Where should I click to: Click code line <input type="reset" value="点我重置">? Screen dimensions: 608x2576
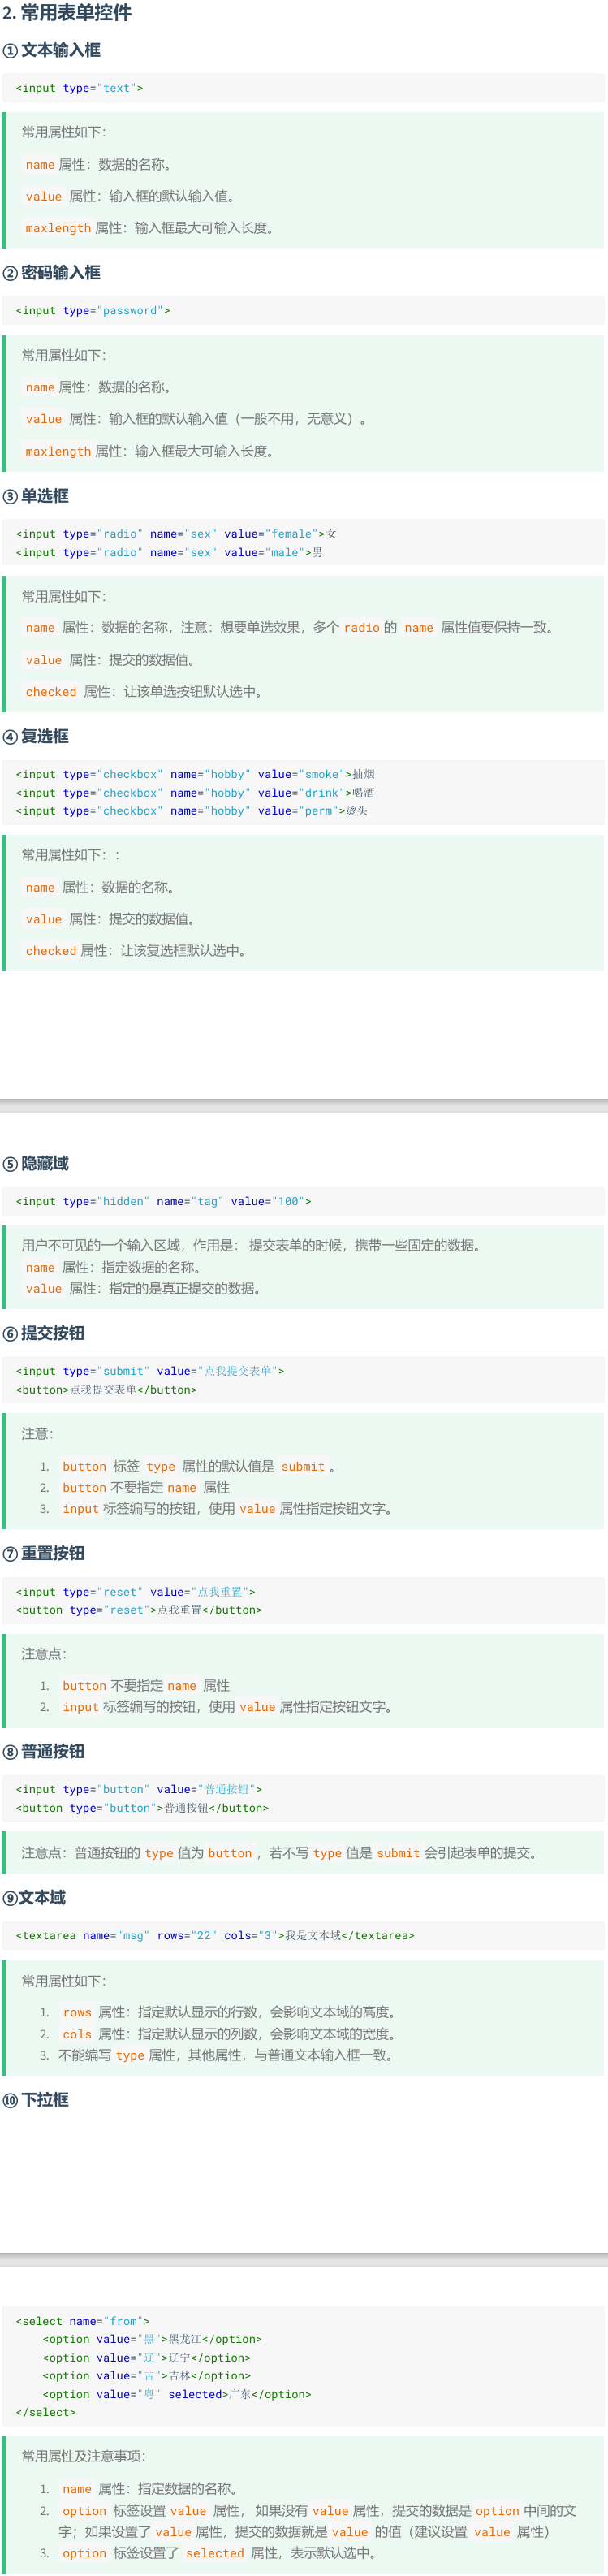[136, 1592]
